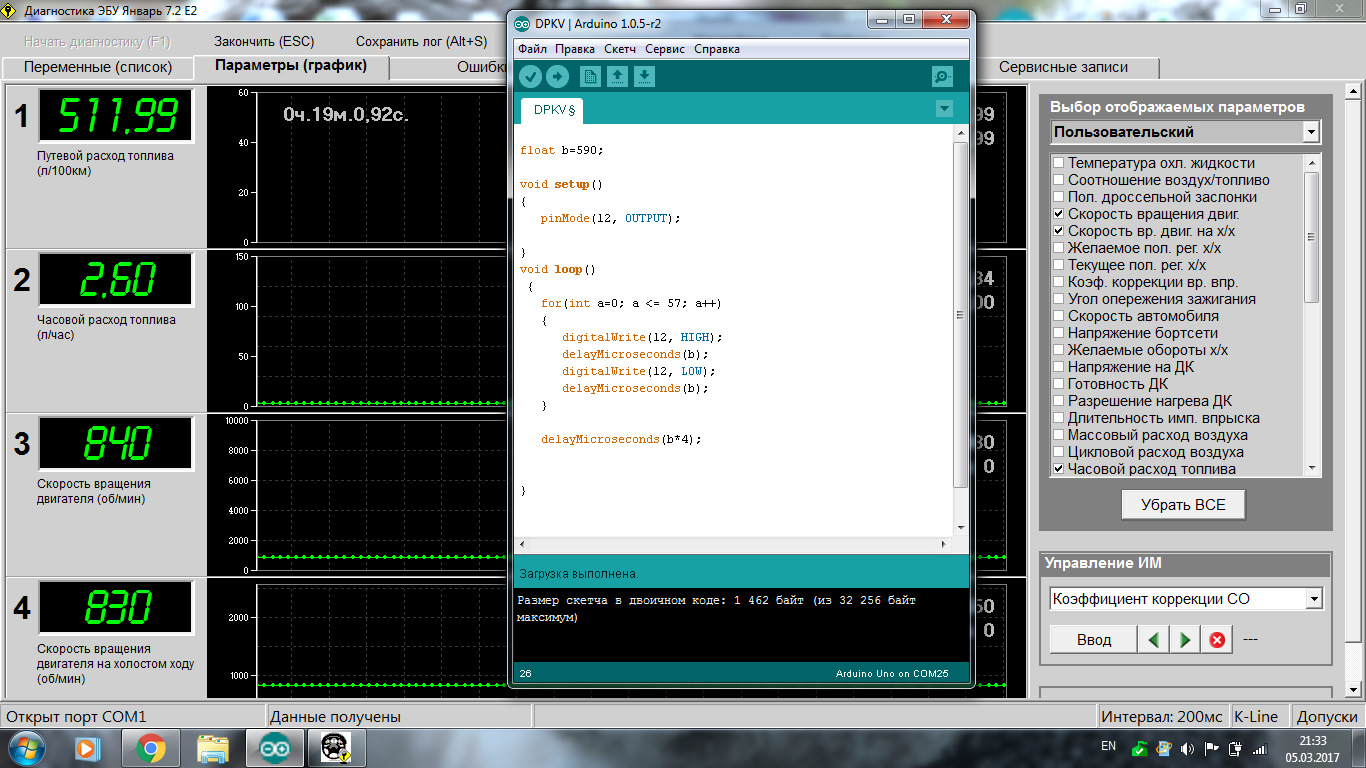Image resolution: width=1366 pixels, height=768 pixels.
Task: Open a sketch using the up-arrow icon
Action: [x=617, y=76]
